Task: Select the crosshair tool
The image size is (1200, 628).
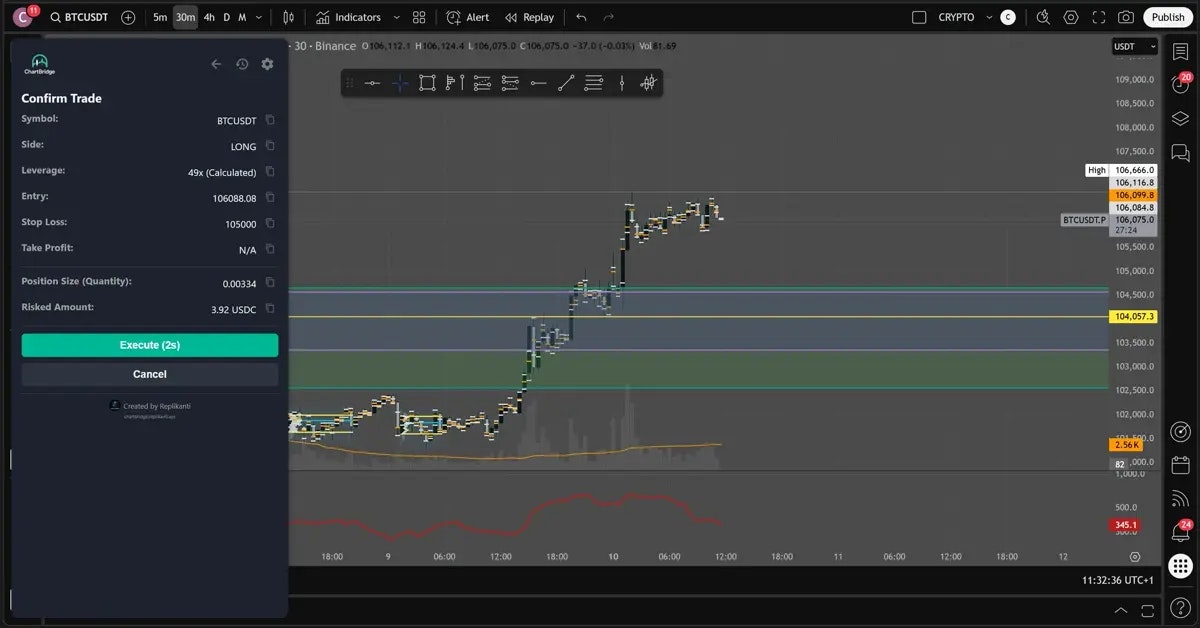Action: [x=398, y=83]
